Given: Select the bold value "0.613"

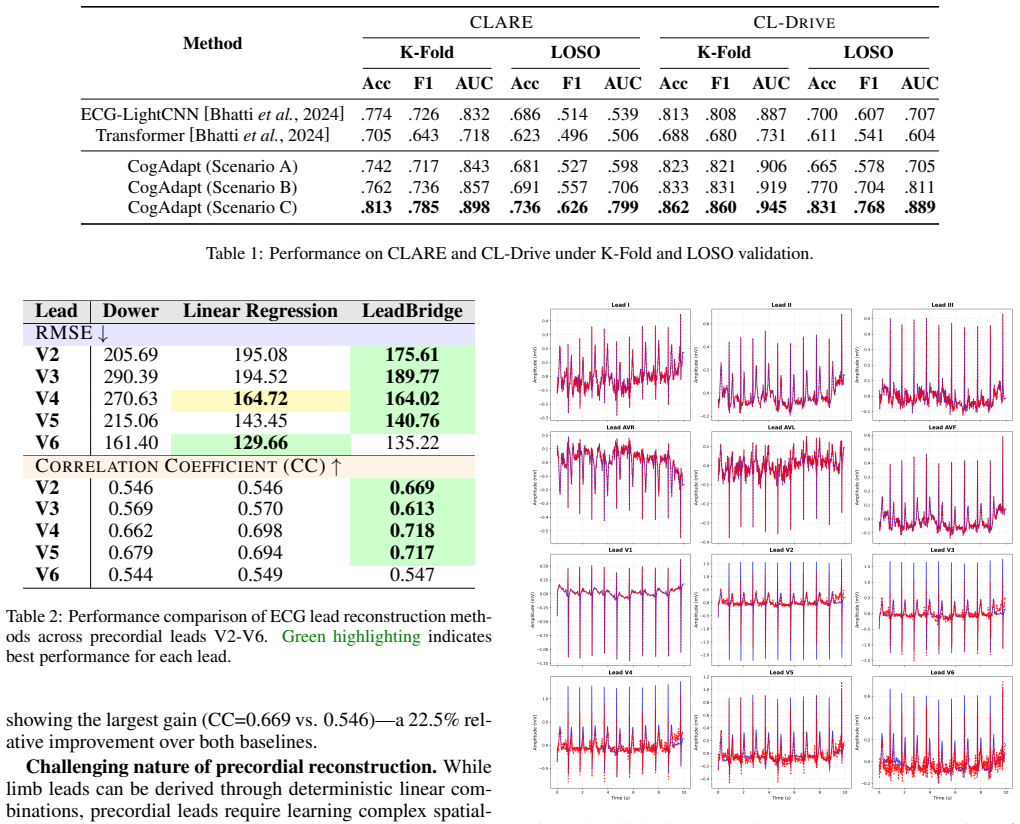Looking at the screenshot, I should (x=412, y=509).
